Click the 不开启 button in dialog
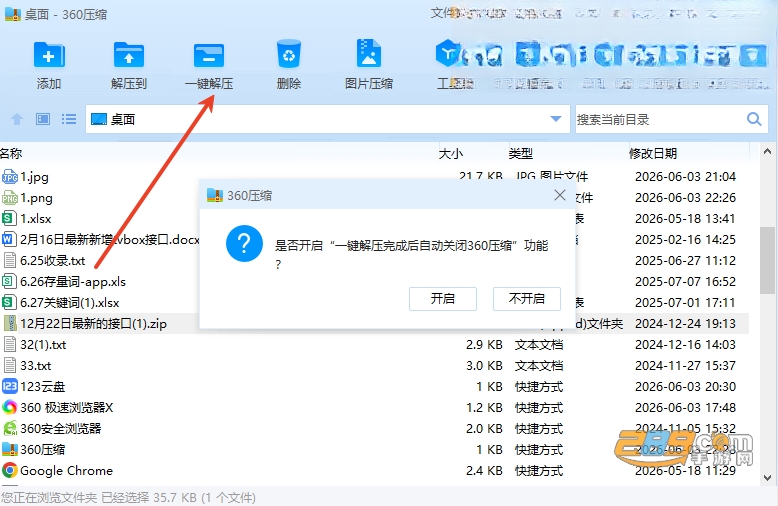This screenshot has height=506, width=778. 526,299
